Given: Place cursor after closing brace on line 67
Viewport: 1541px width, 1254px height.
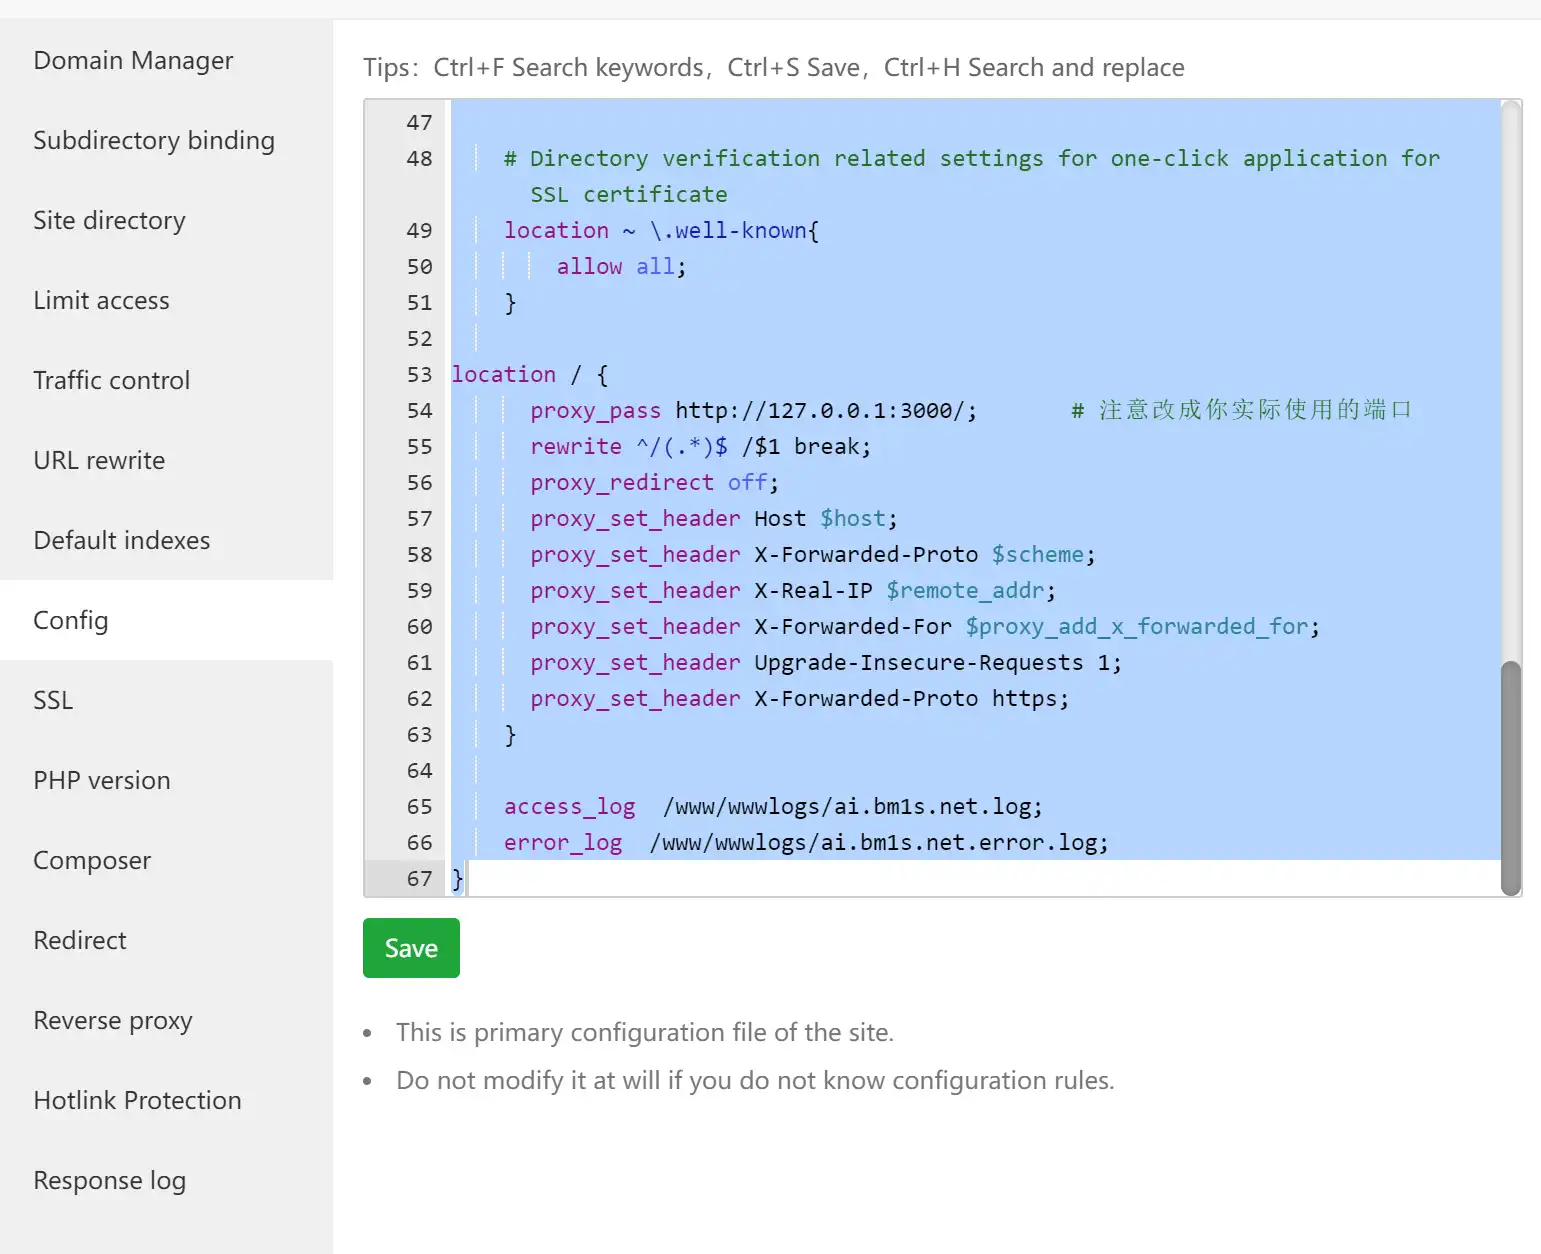Looking at the screenshot, I should pos(466,879).
